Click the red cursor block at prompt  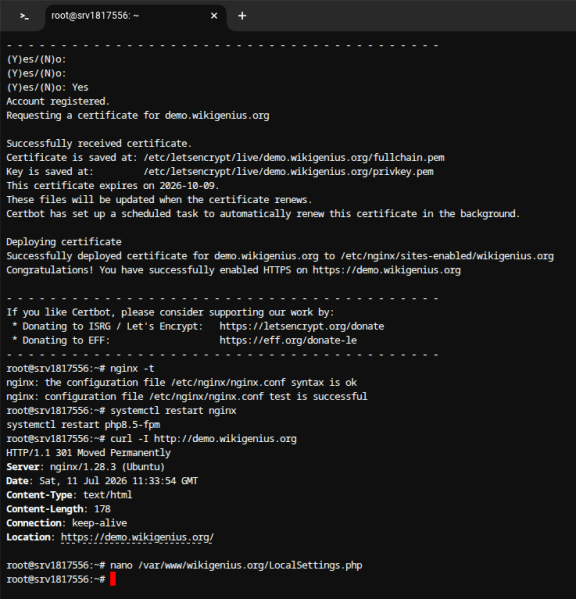[113, 579]
